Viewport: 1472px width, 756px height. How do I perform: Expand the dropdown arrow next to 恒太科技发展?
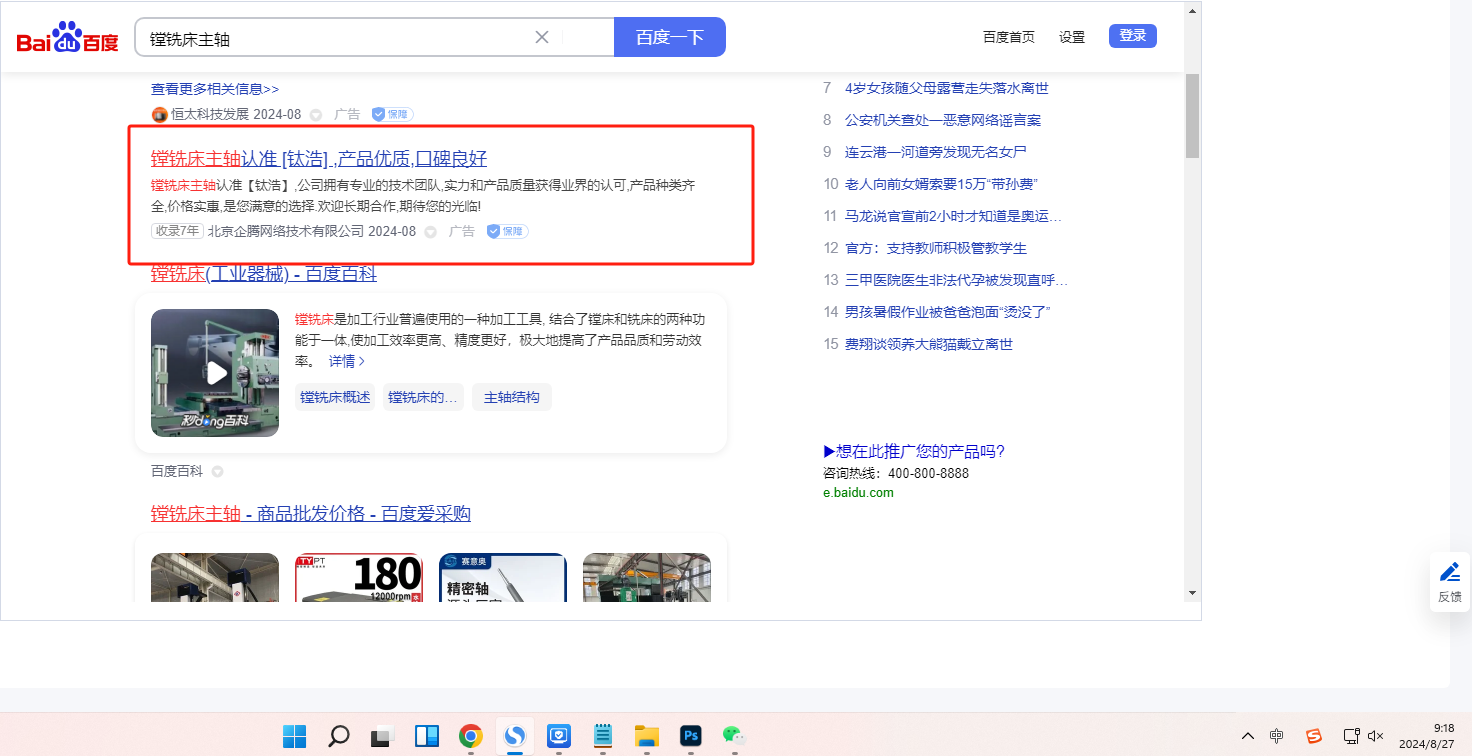(316, 115)
